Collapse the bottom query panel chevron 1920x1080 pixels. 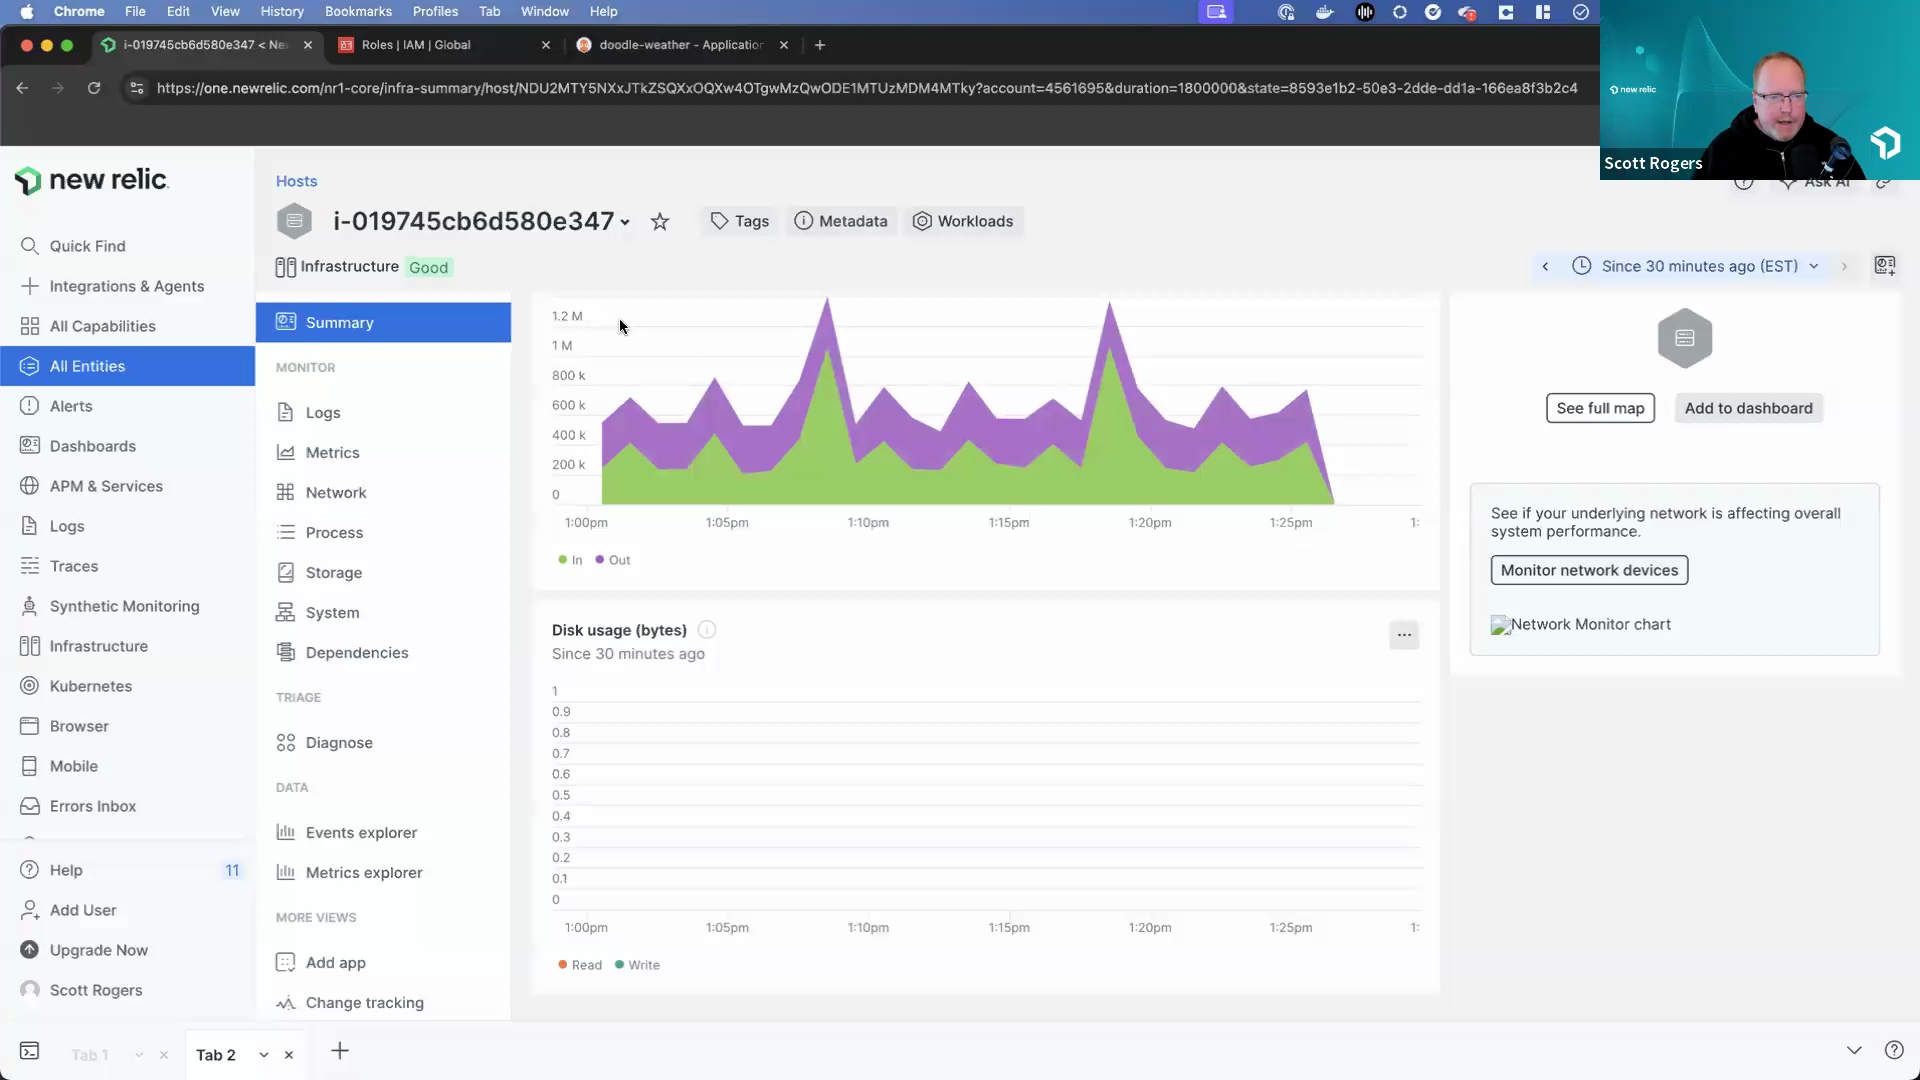tap(1854, 1050)
